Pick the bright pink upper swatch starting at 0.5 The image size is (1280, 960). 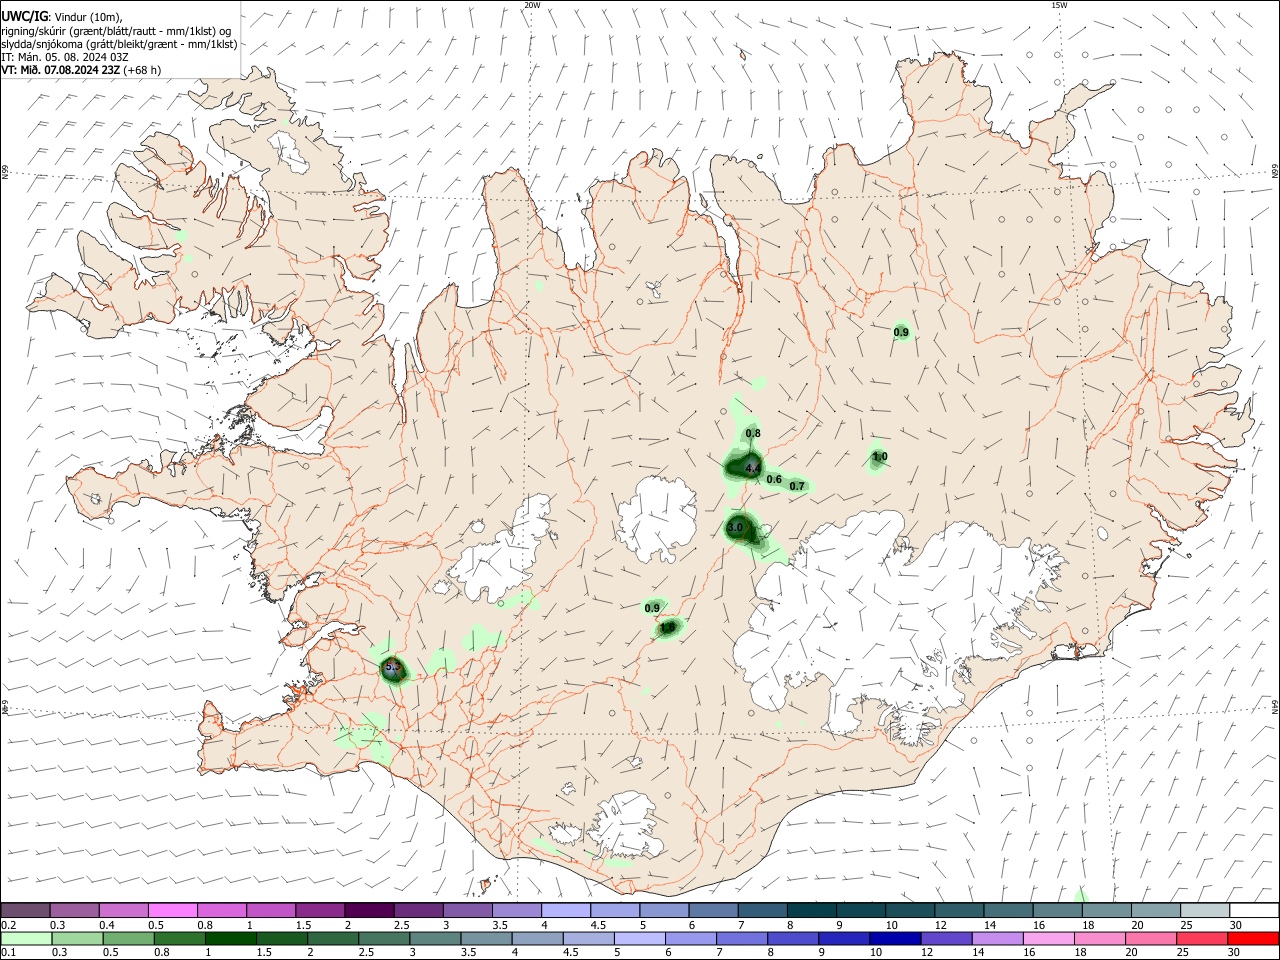(172, 911)
